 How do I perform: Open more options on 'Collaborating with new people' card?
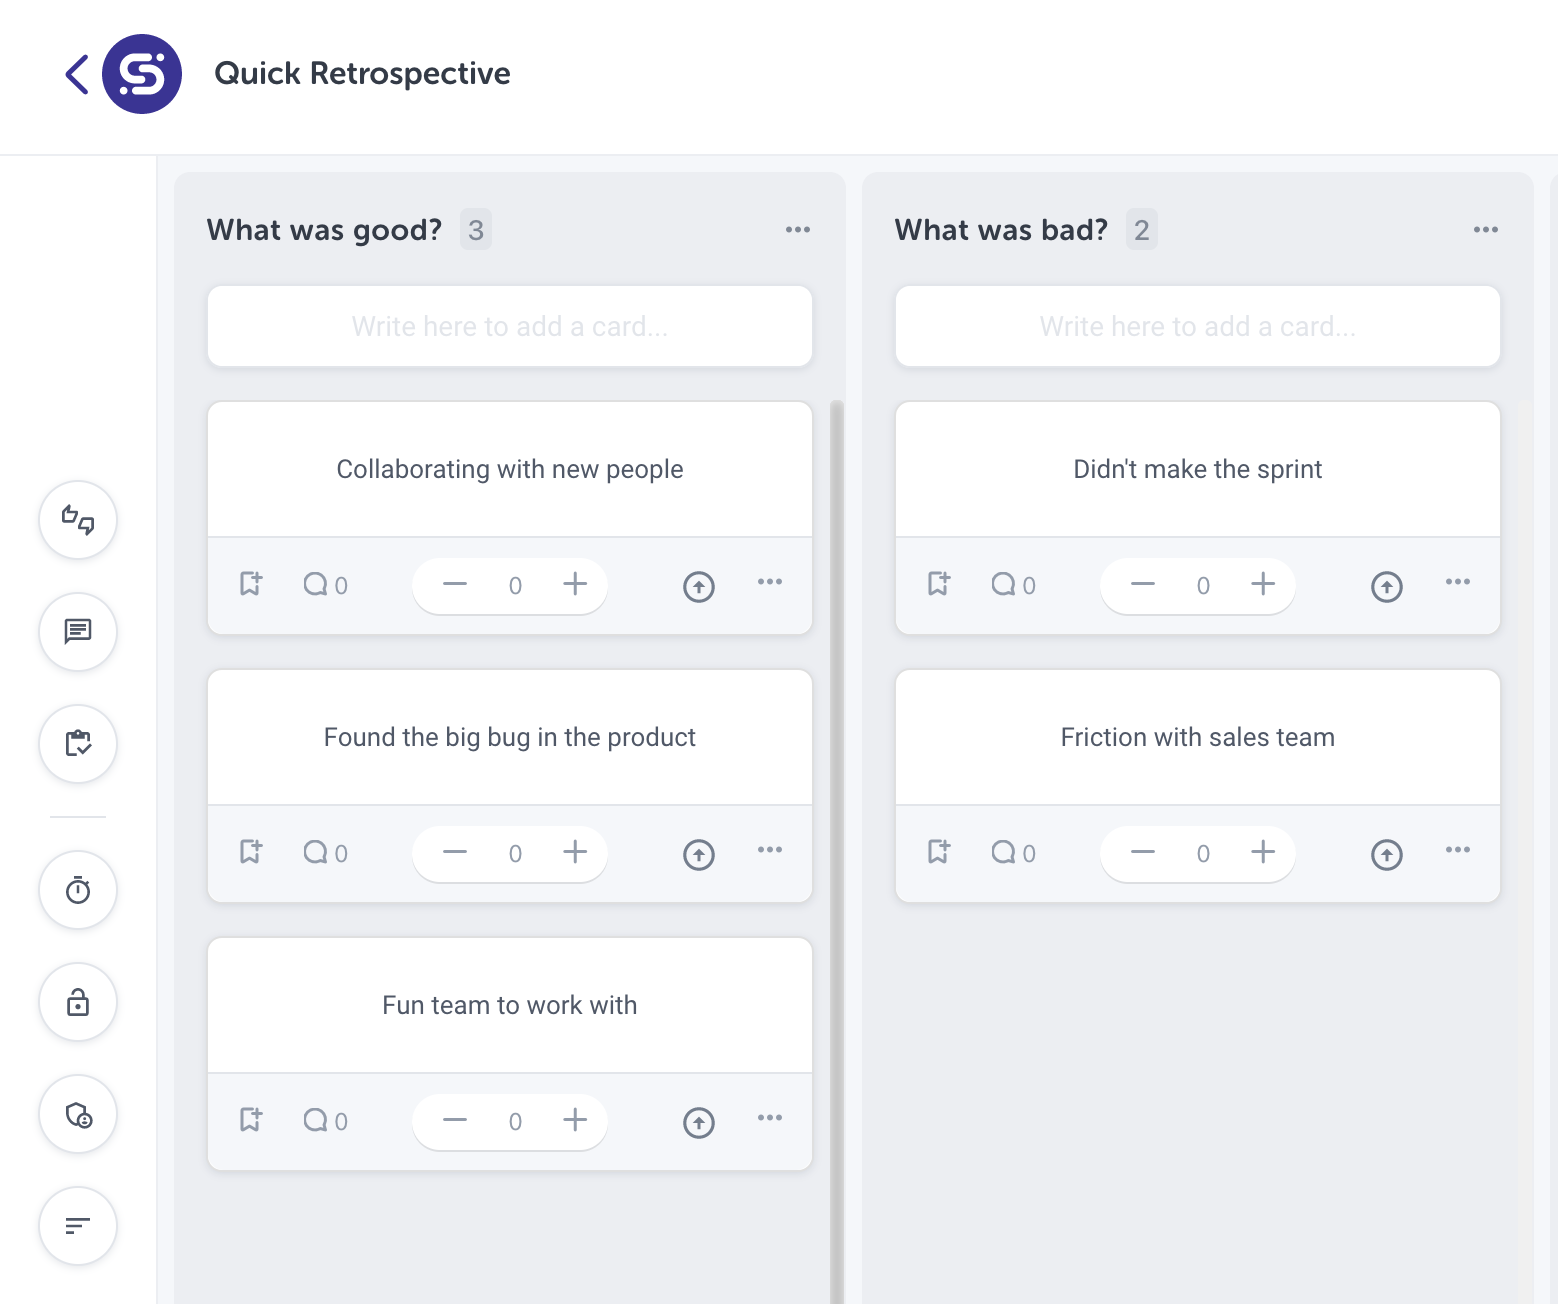click(770, 582)
